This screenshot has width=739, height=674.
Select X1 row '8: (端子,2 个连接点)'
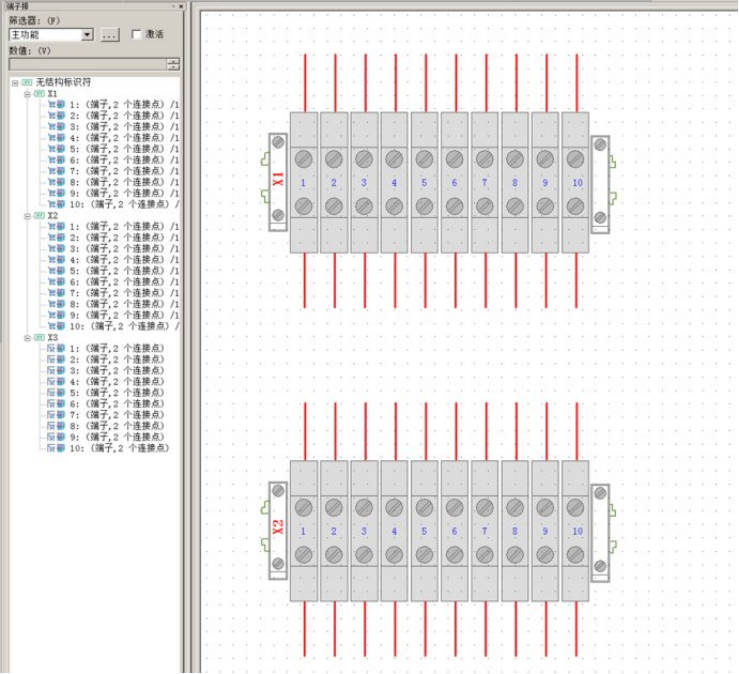[124, 182]
